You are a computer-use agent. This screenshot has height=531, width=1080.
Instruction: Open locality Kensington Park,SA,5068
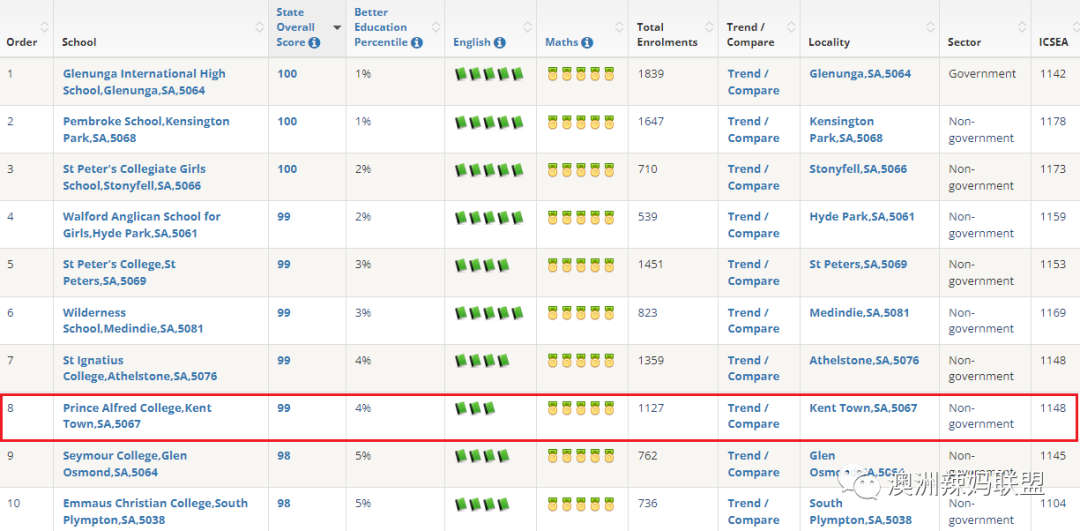pos(846,129)
